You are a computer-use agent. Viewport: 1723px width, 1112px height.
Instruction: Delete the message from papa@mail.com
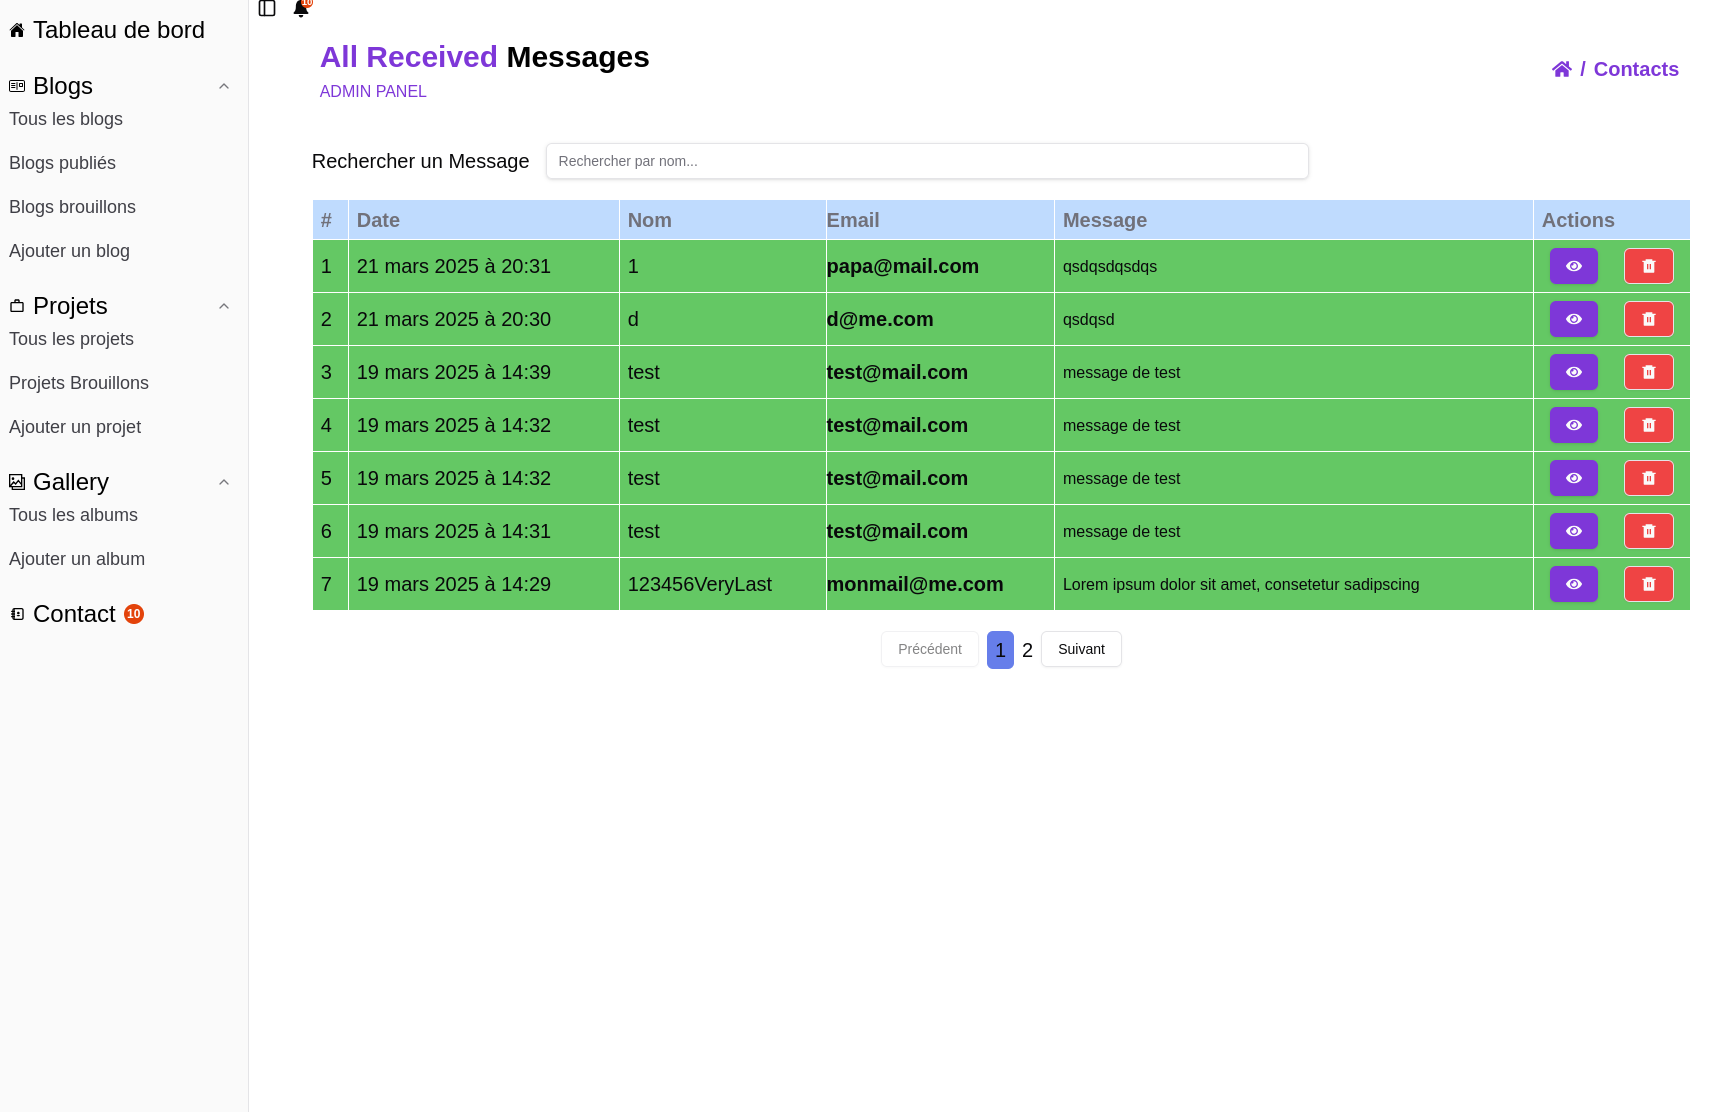(x=1648, y=266)
